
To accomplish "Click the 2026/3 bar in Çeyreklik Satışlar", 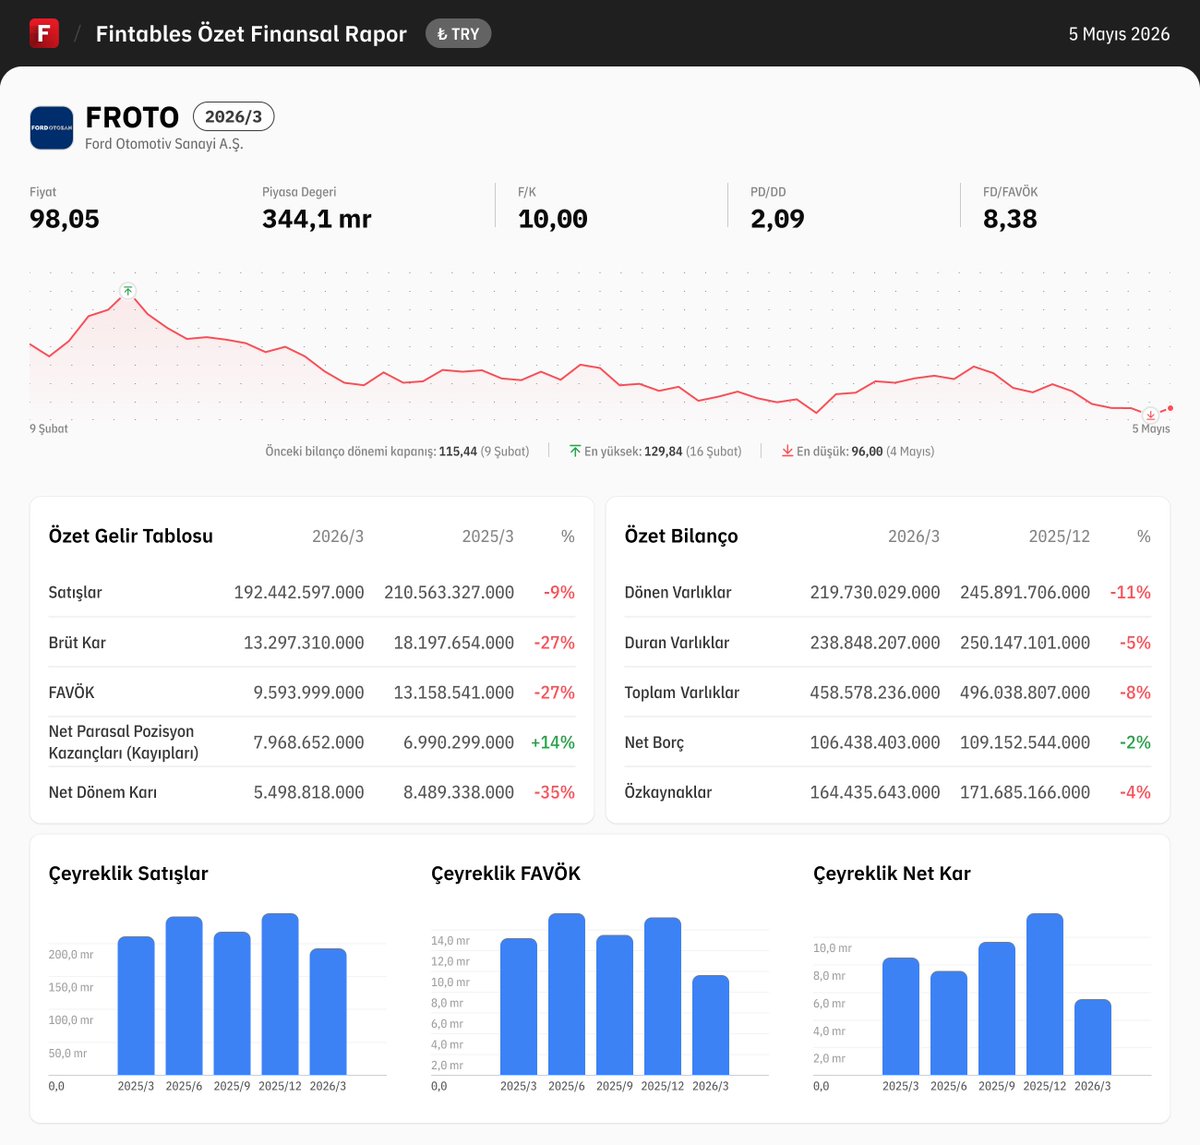I will pos(328,1012).
